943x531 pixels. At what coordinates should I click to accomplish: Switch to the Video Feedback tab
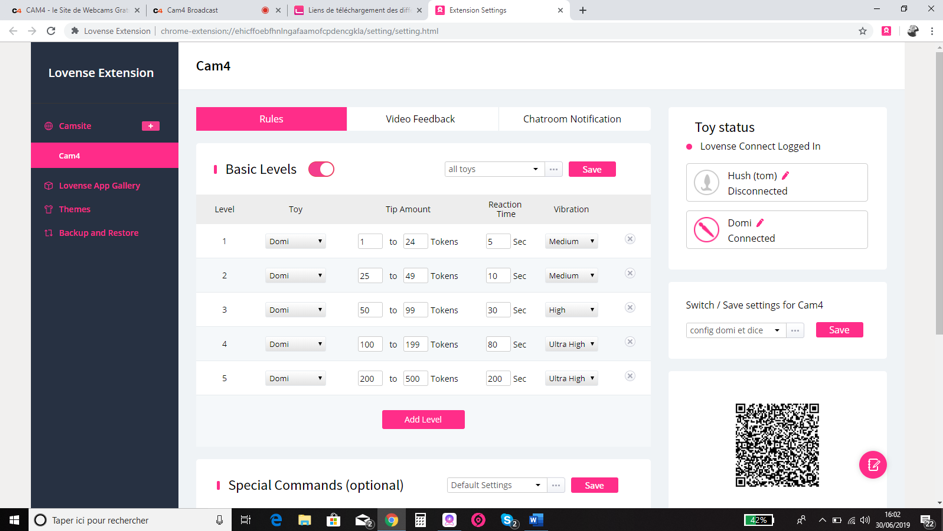(x=421, y=119)
